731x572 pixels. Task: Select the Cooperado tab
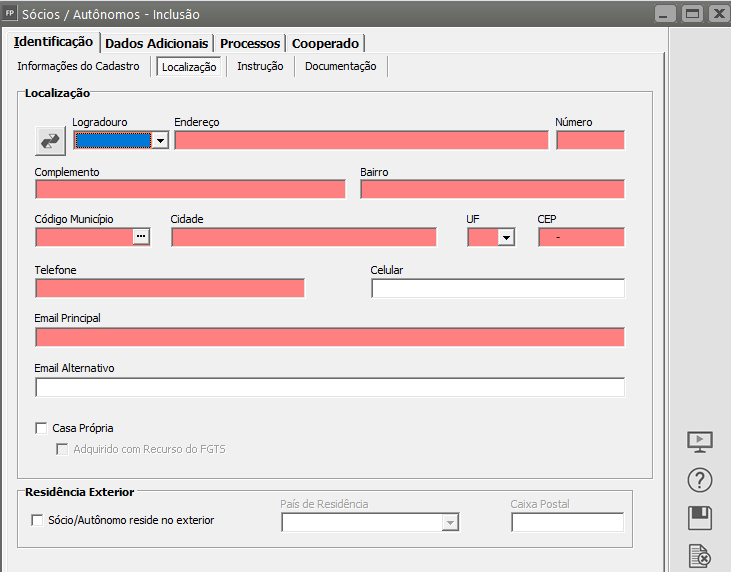tap(325, 43)
